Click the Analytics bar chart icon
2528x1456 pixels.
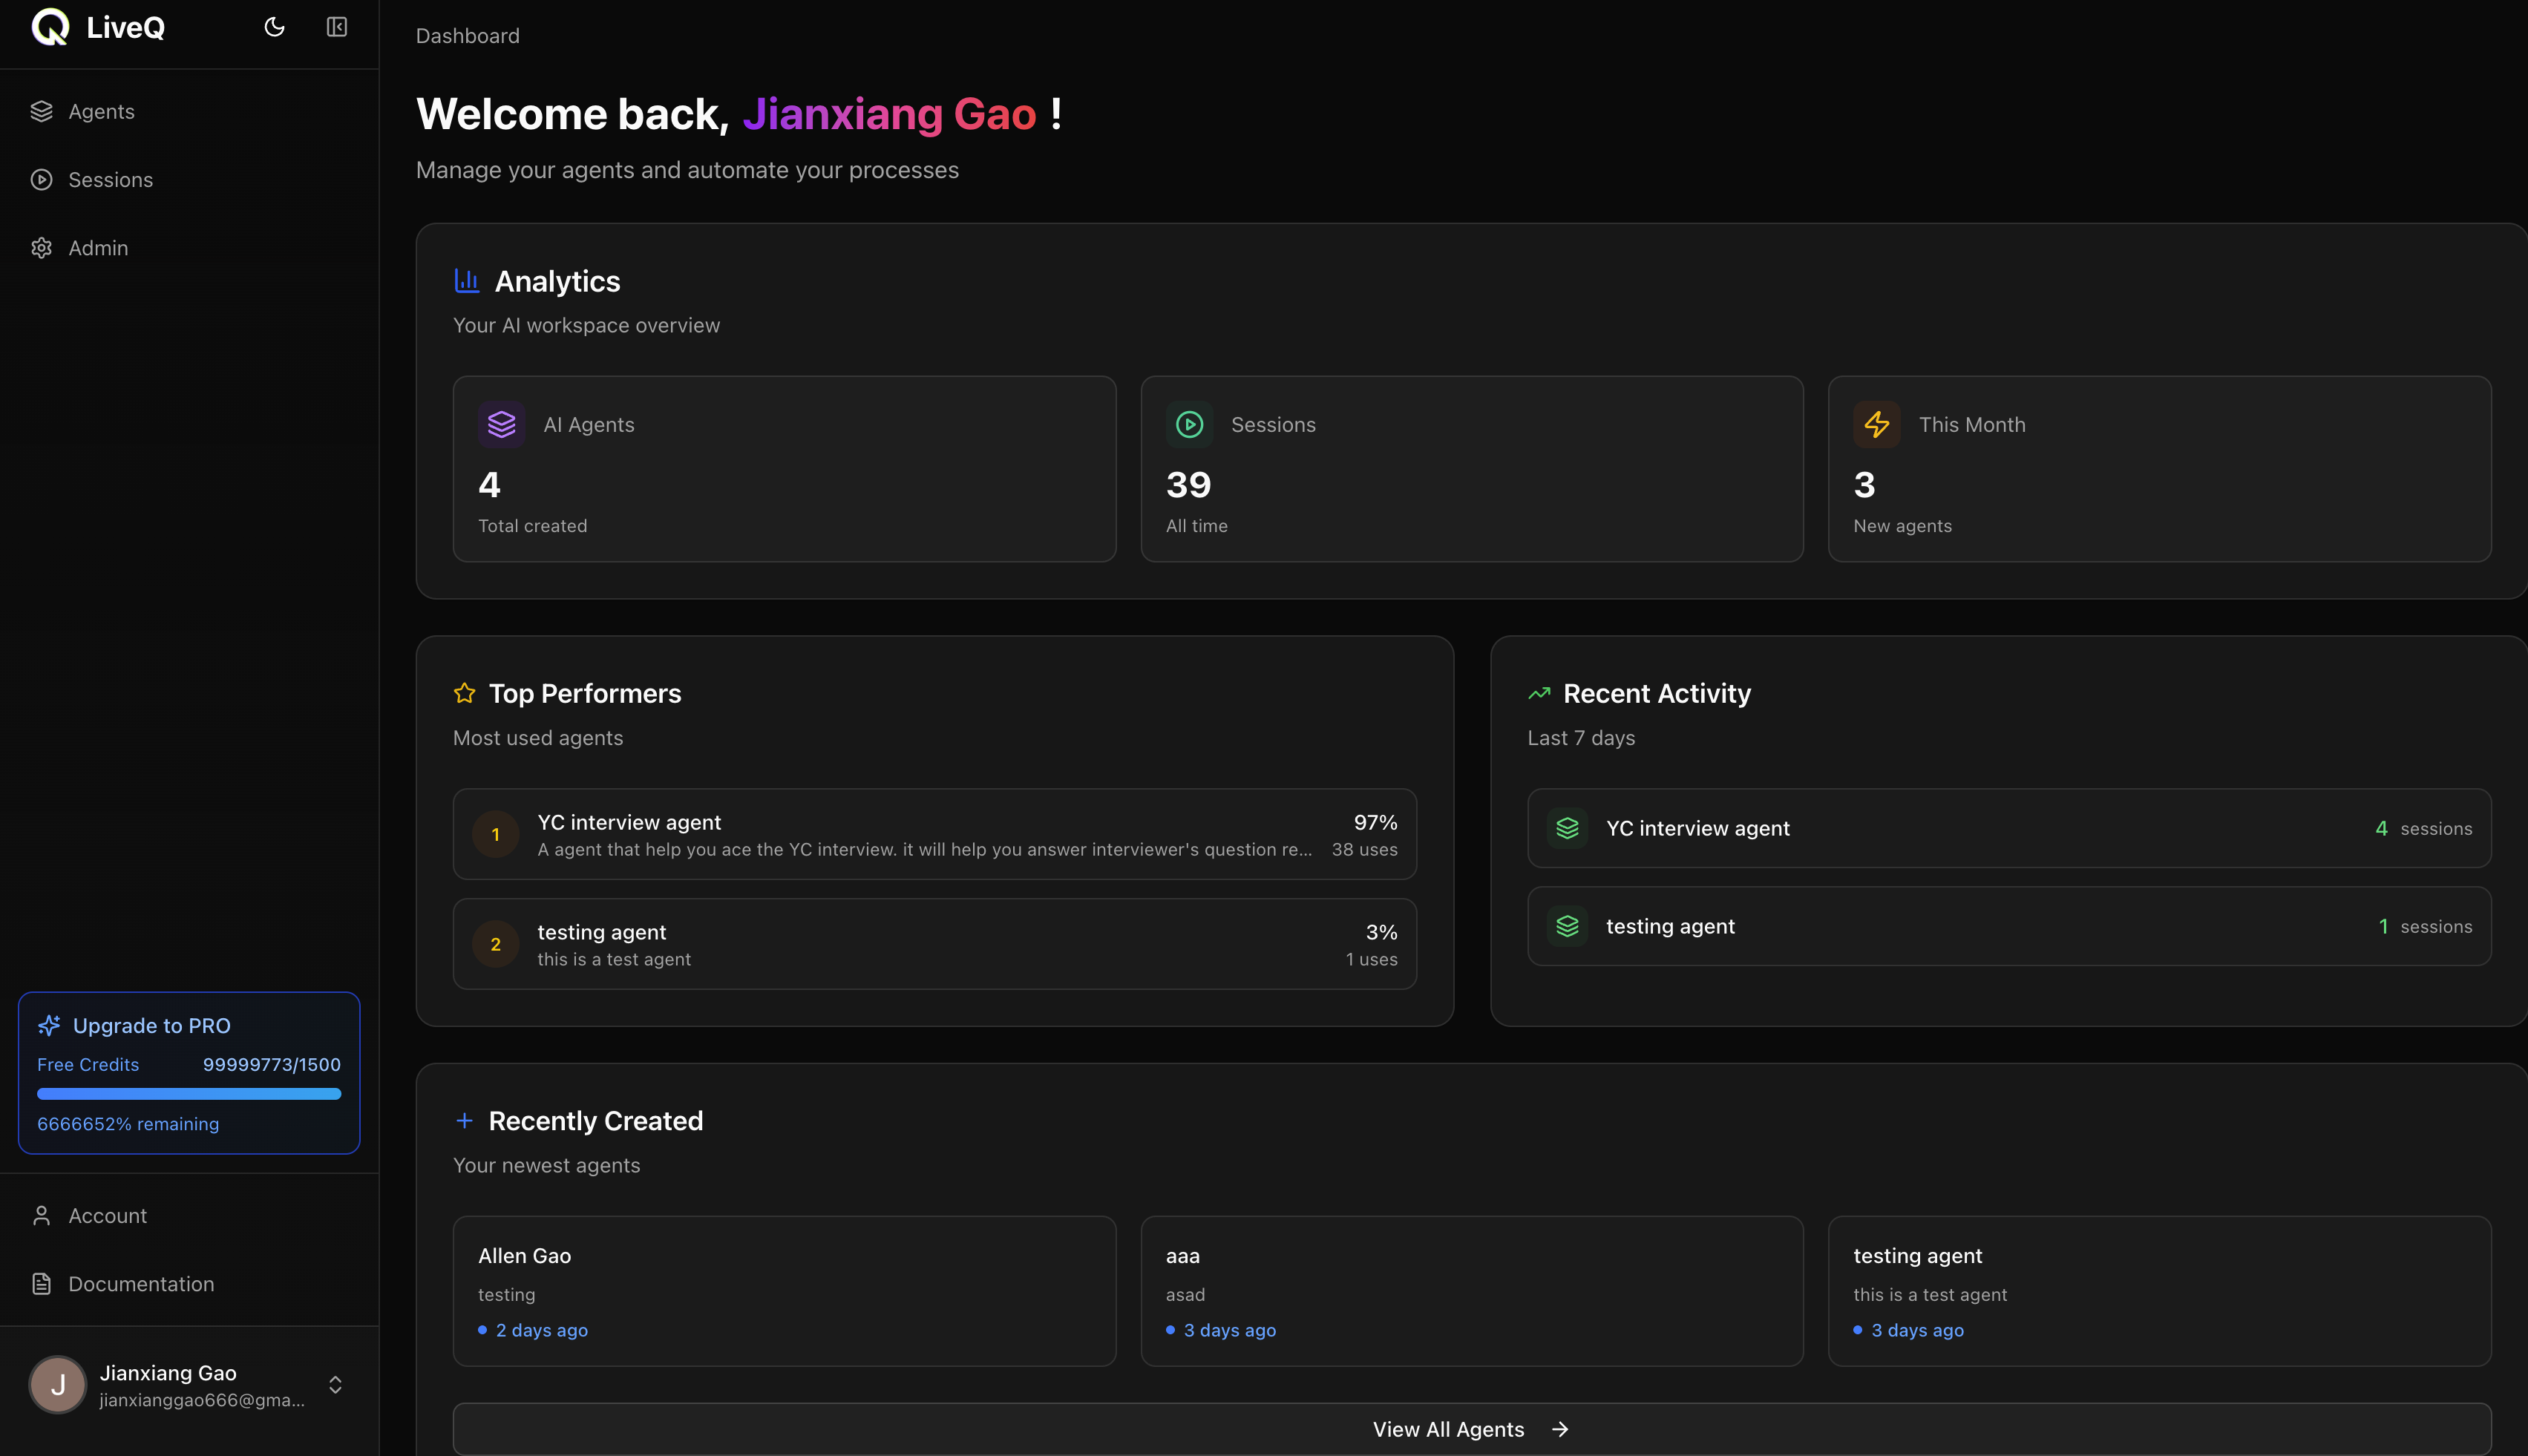[x=467, y=280]
